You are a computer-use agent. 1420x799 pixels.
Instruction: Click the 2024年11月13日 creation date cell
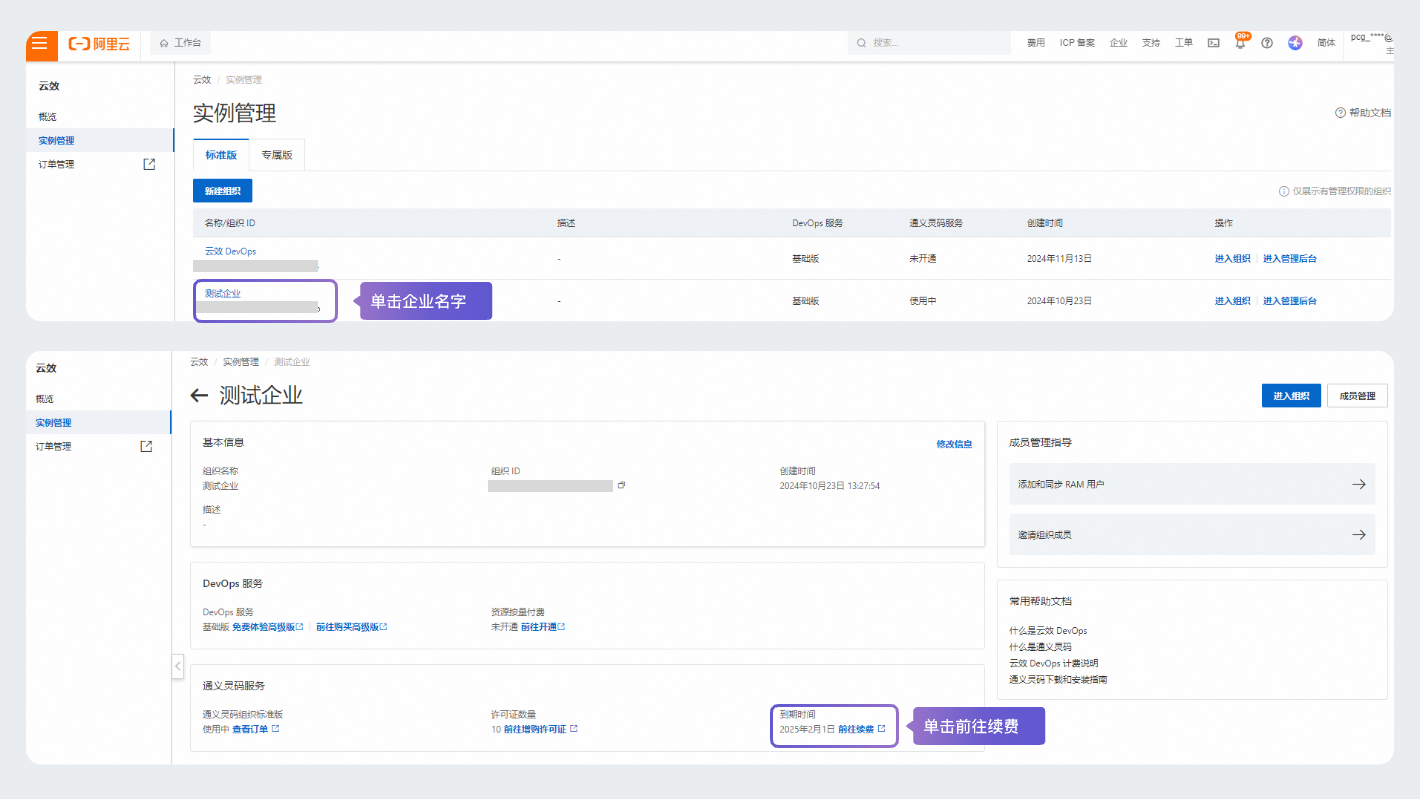[1059, 259]
